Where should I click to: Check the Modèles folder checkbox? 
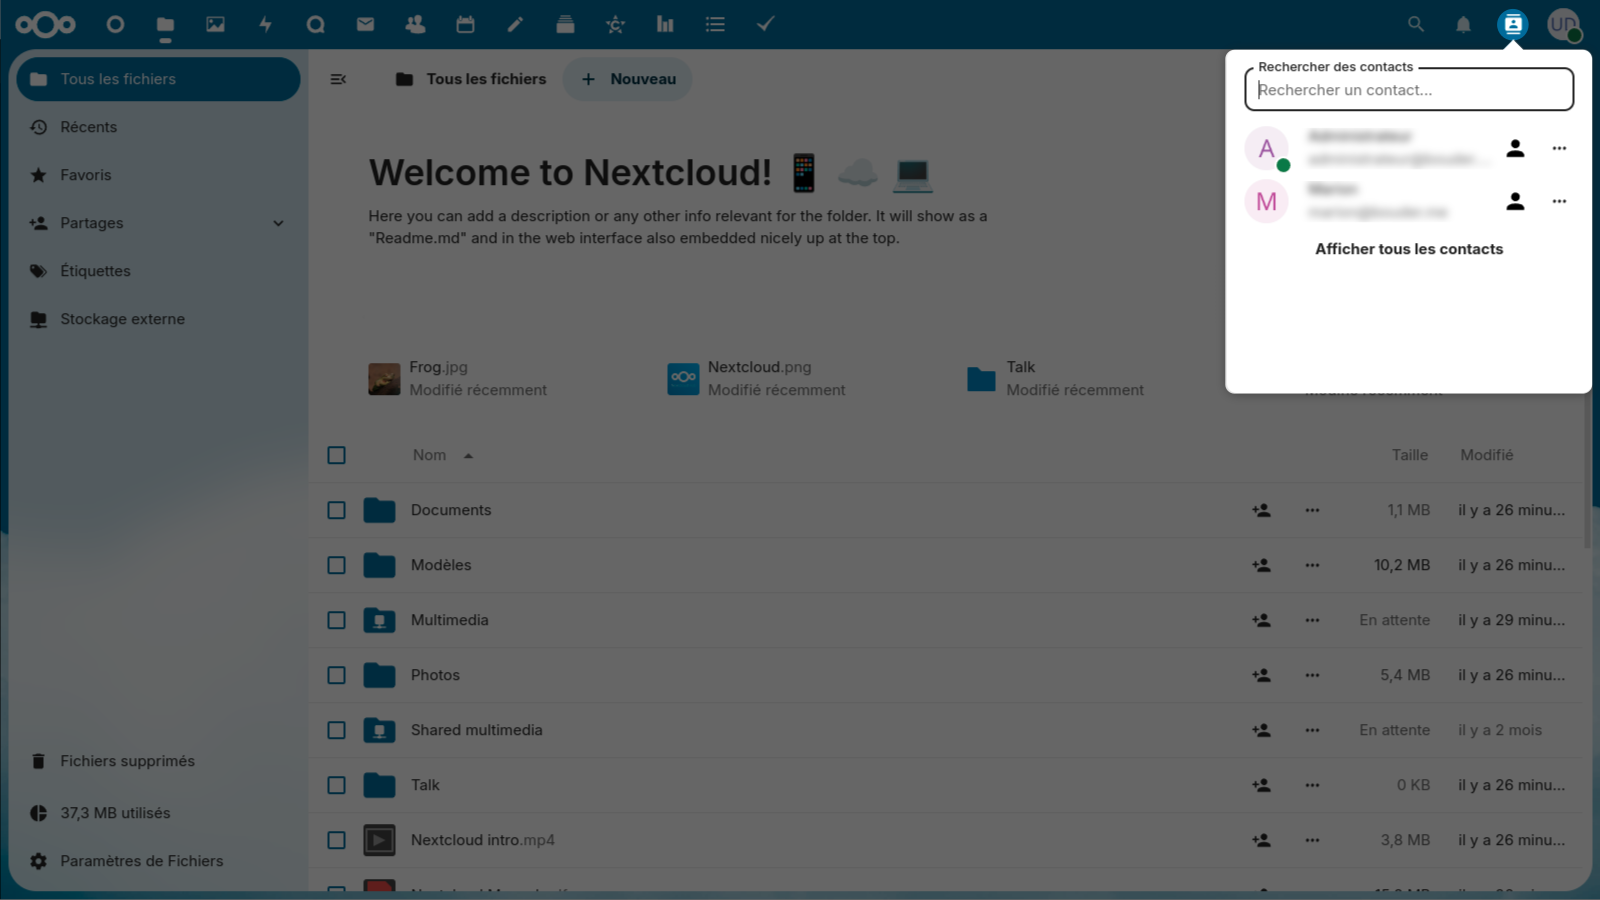337,565
